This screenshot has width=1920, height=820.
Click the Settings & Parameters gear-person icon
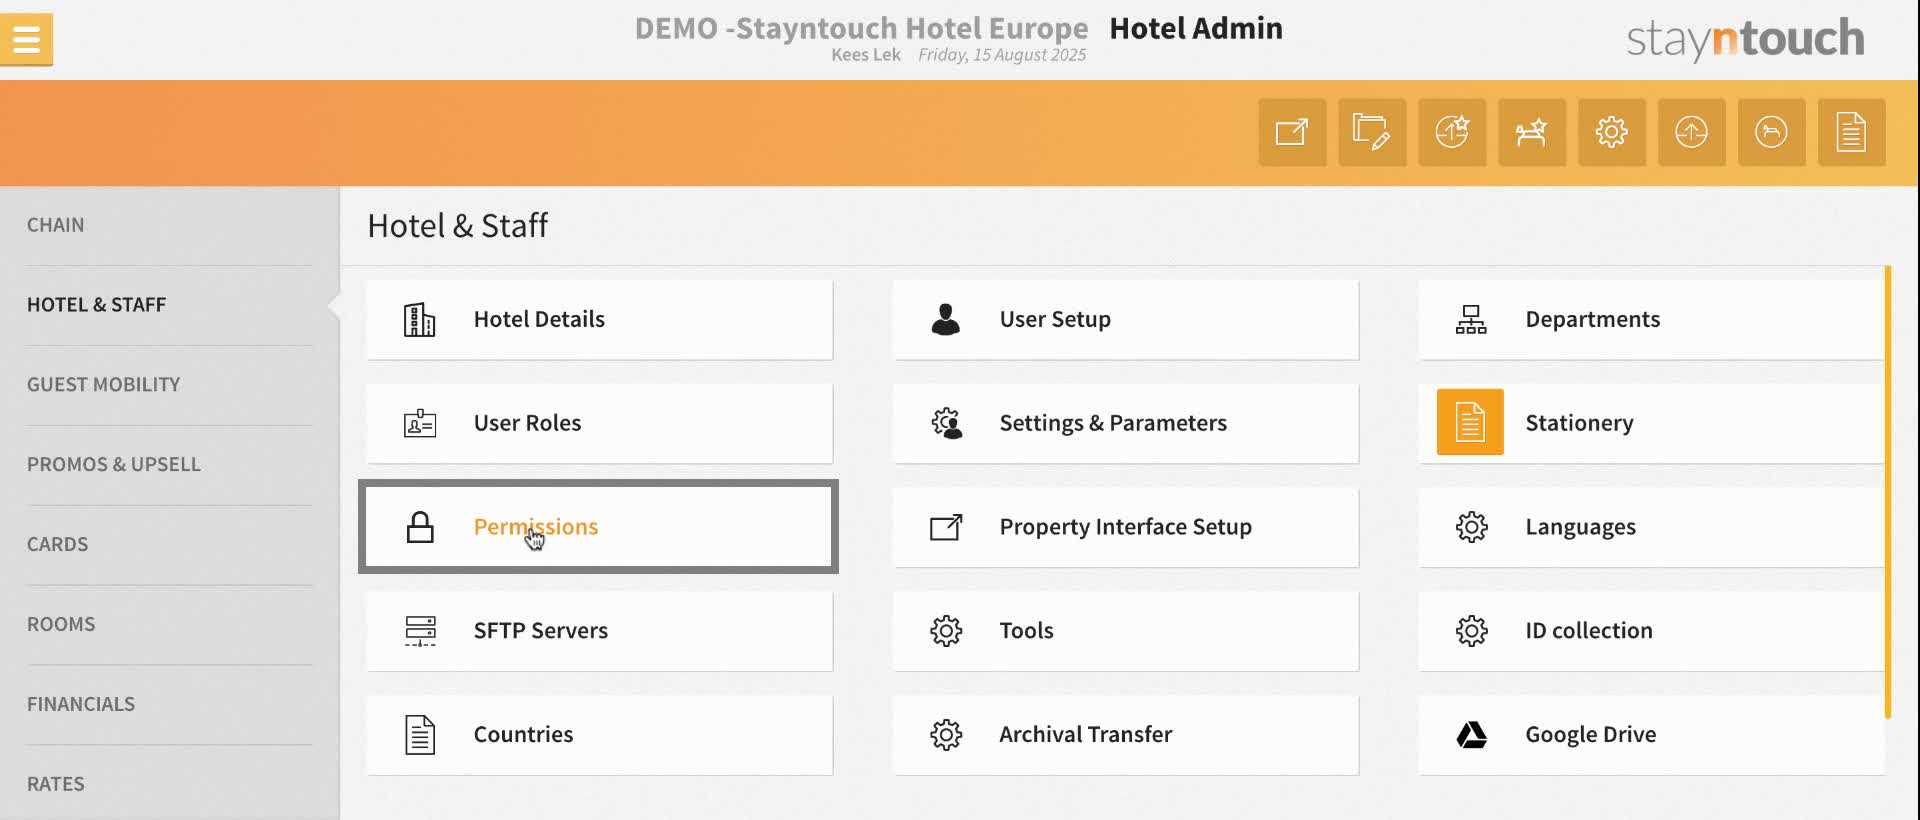946,423
